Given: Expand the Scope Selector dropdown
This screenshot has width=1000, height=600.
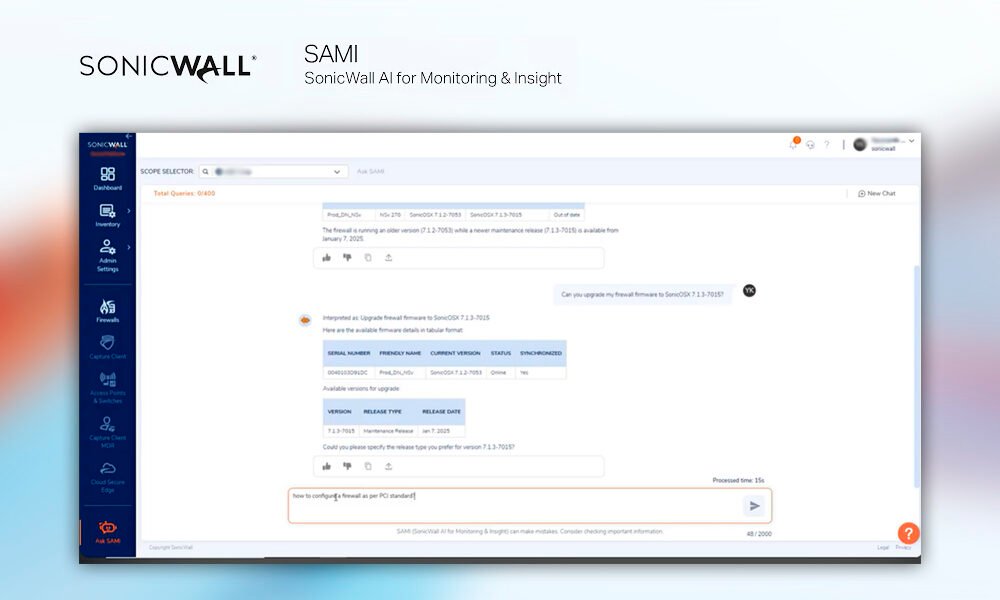Looking at the screenshot, I should click(x=337, y=172).
